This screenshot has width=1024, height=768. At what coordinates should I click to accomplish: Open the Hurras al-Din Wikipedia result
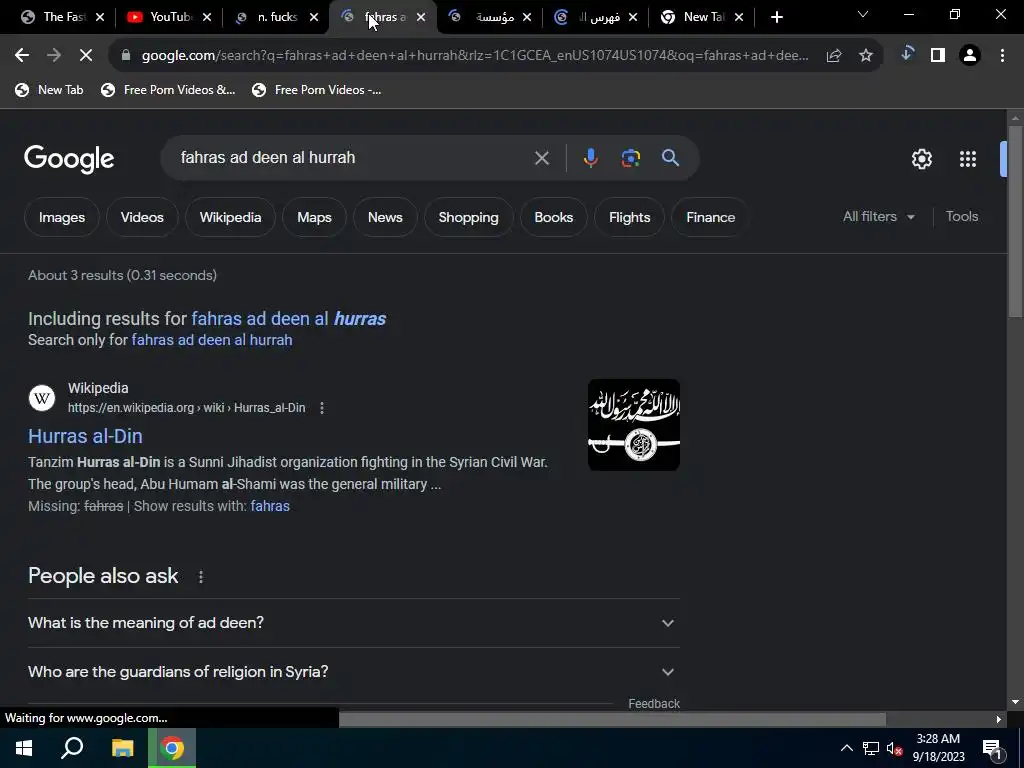click(86, 436)
